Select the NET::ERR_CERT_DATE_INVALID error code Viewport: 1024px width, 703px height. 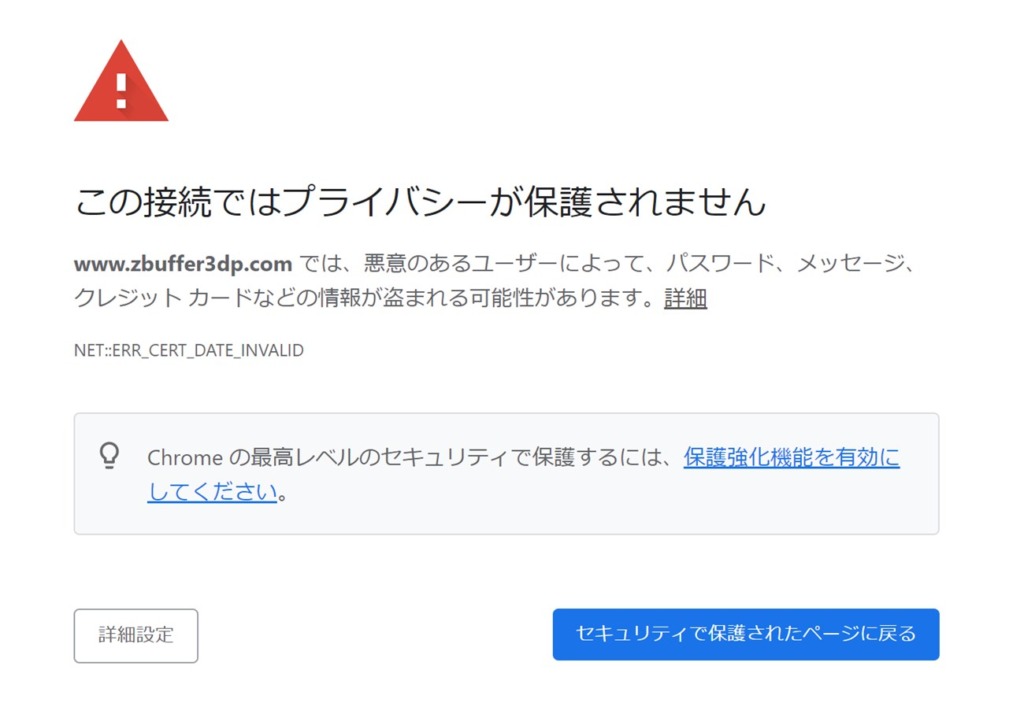pyautogui.click(x=189, y=350)
